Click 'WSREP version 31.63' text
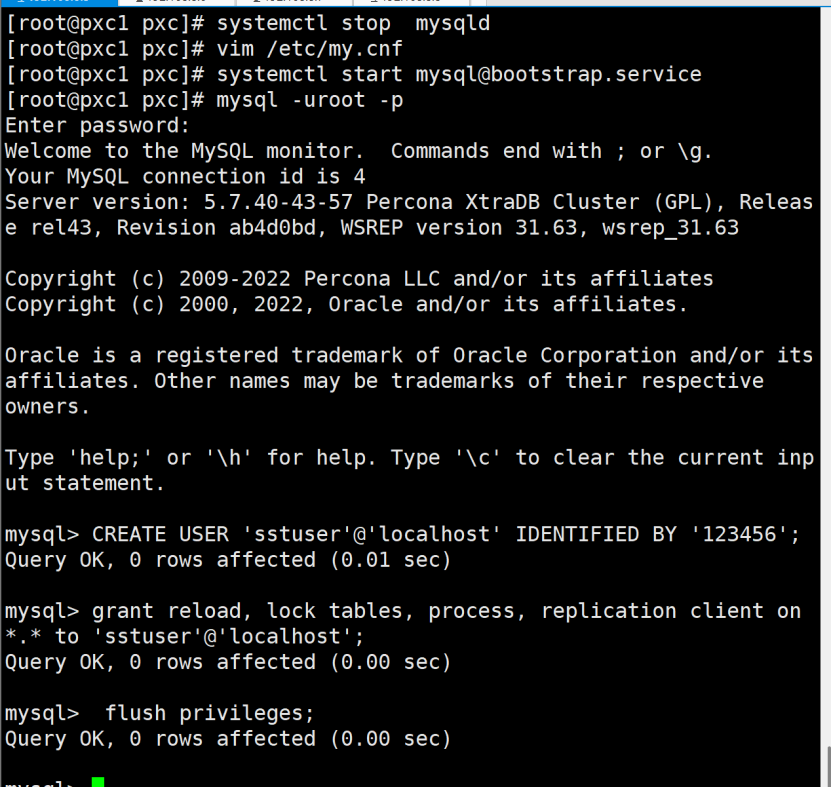 pos(459,228)
